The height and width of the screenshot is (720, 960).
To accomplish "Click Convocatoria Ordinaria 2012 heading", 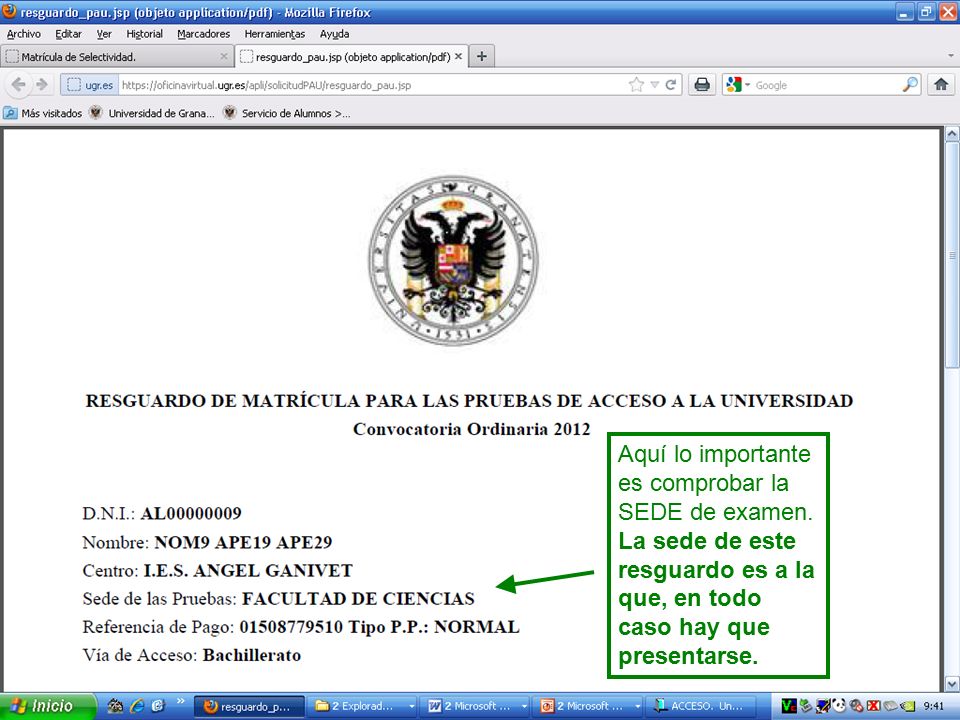I will [x=471, y=429].
